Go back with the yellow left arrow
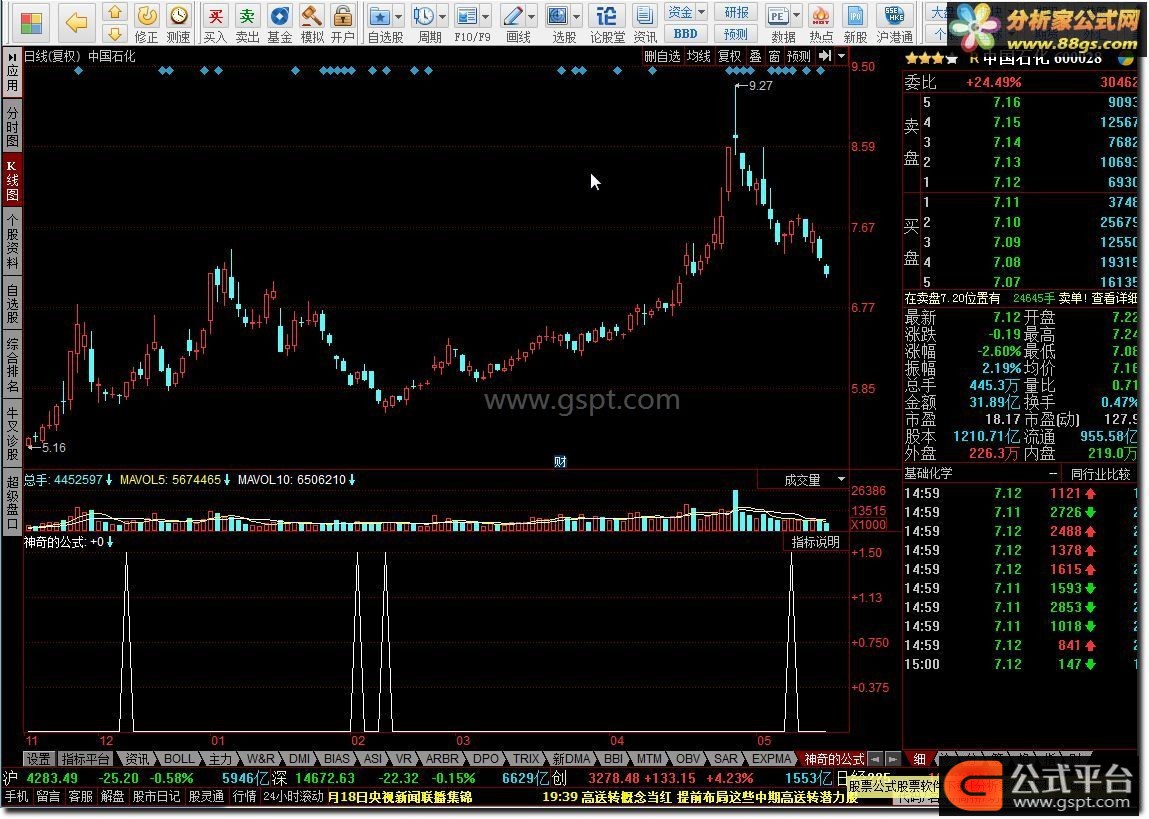Viewport: 1149px width, 819px height. click(76, 22)
